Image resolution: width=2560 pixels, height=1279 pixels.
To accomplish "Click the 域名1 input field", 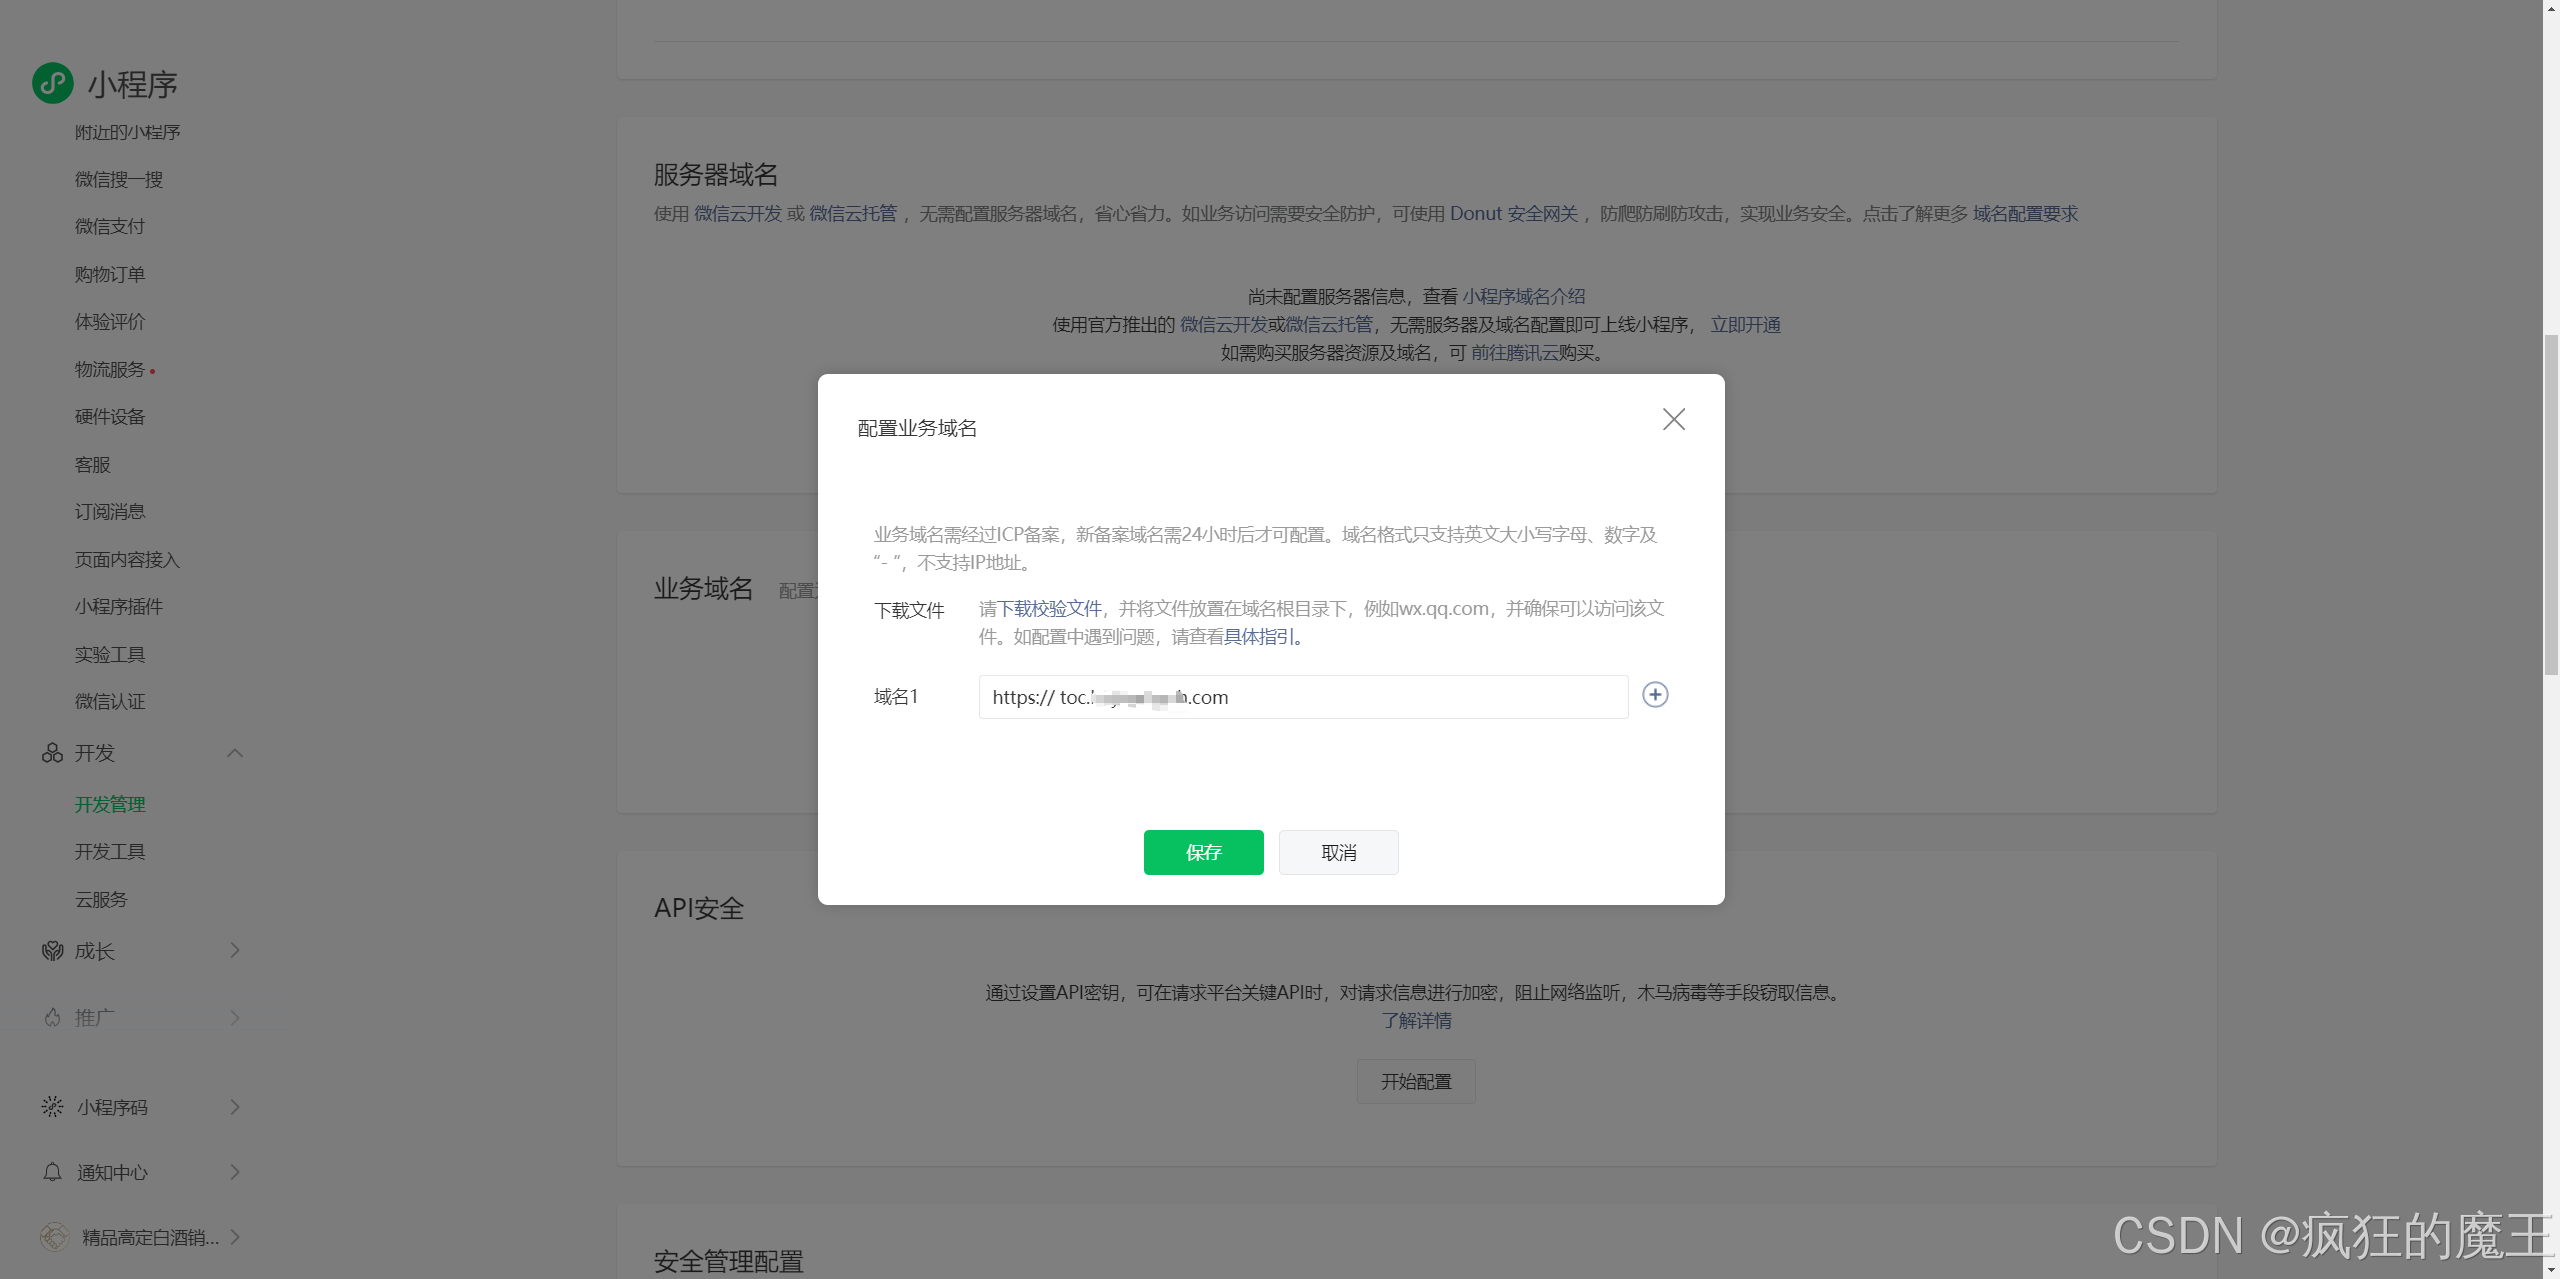I will [1400, 697].
